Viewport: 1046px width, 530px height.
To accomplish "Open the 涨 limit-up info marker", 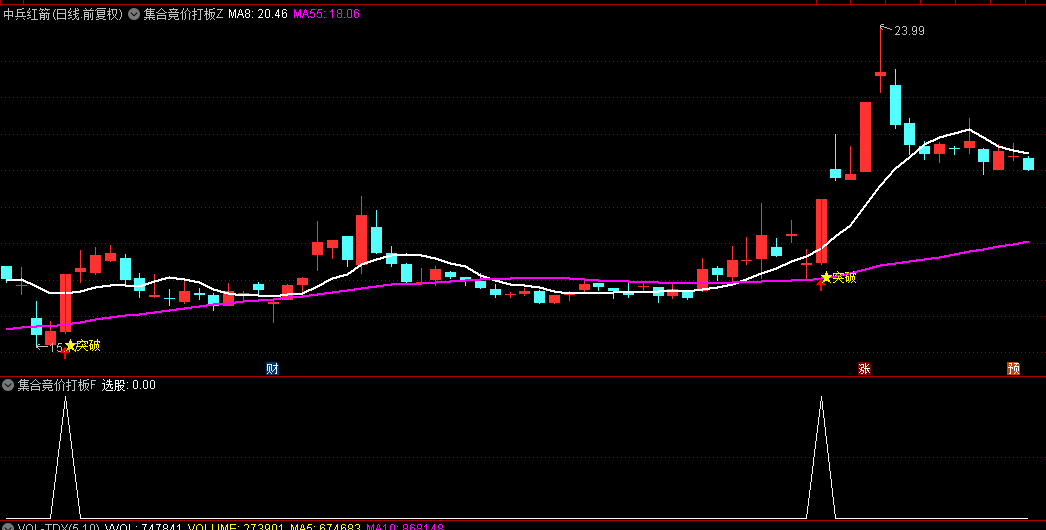I will tap(864, 368).
